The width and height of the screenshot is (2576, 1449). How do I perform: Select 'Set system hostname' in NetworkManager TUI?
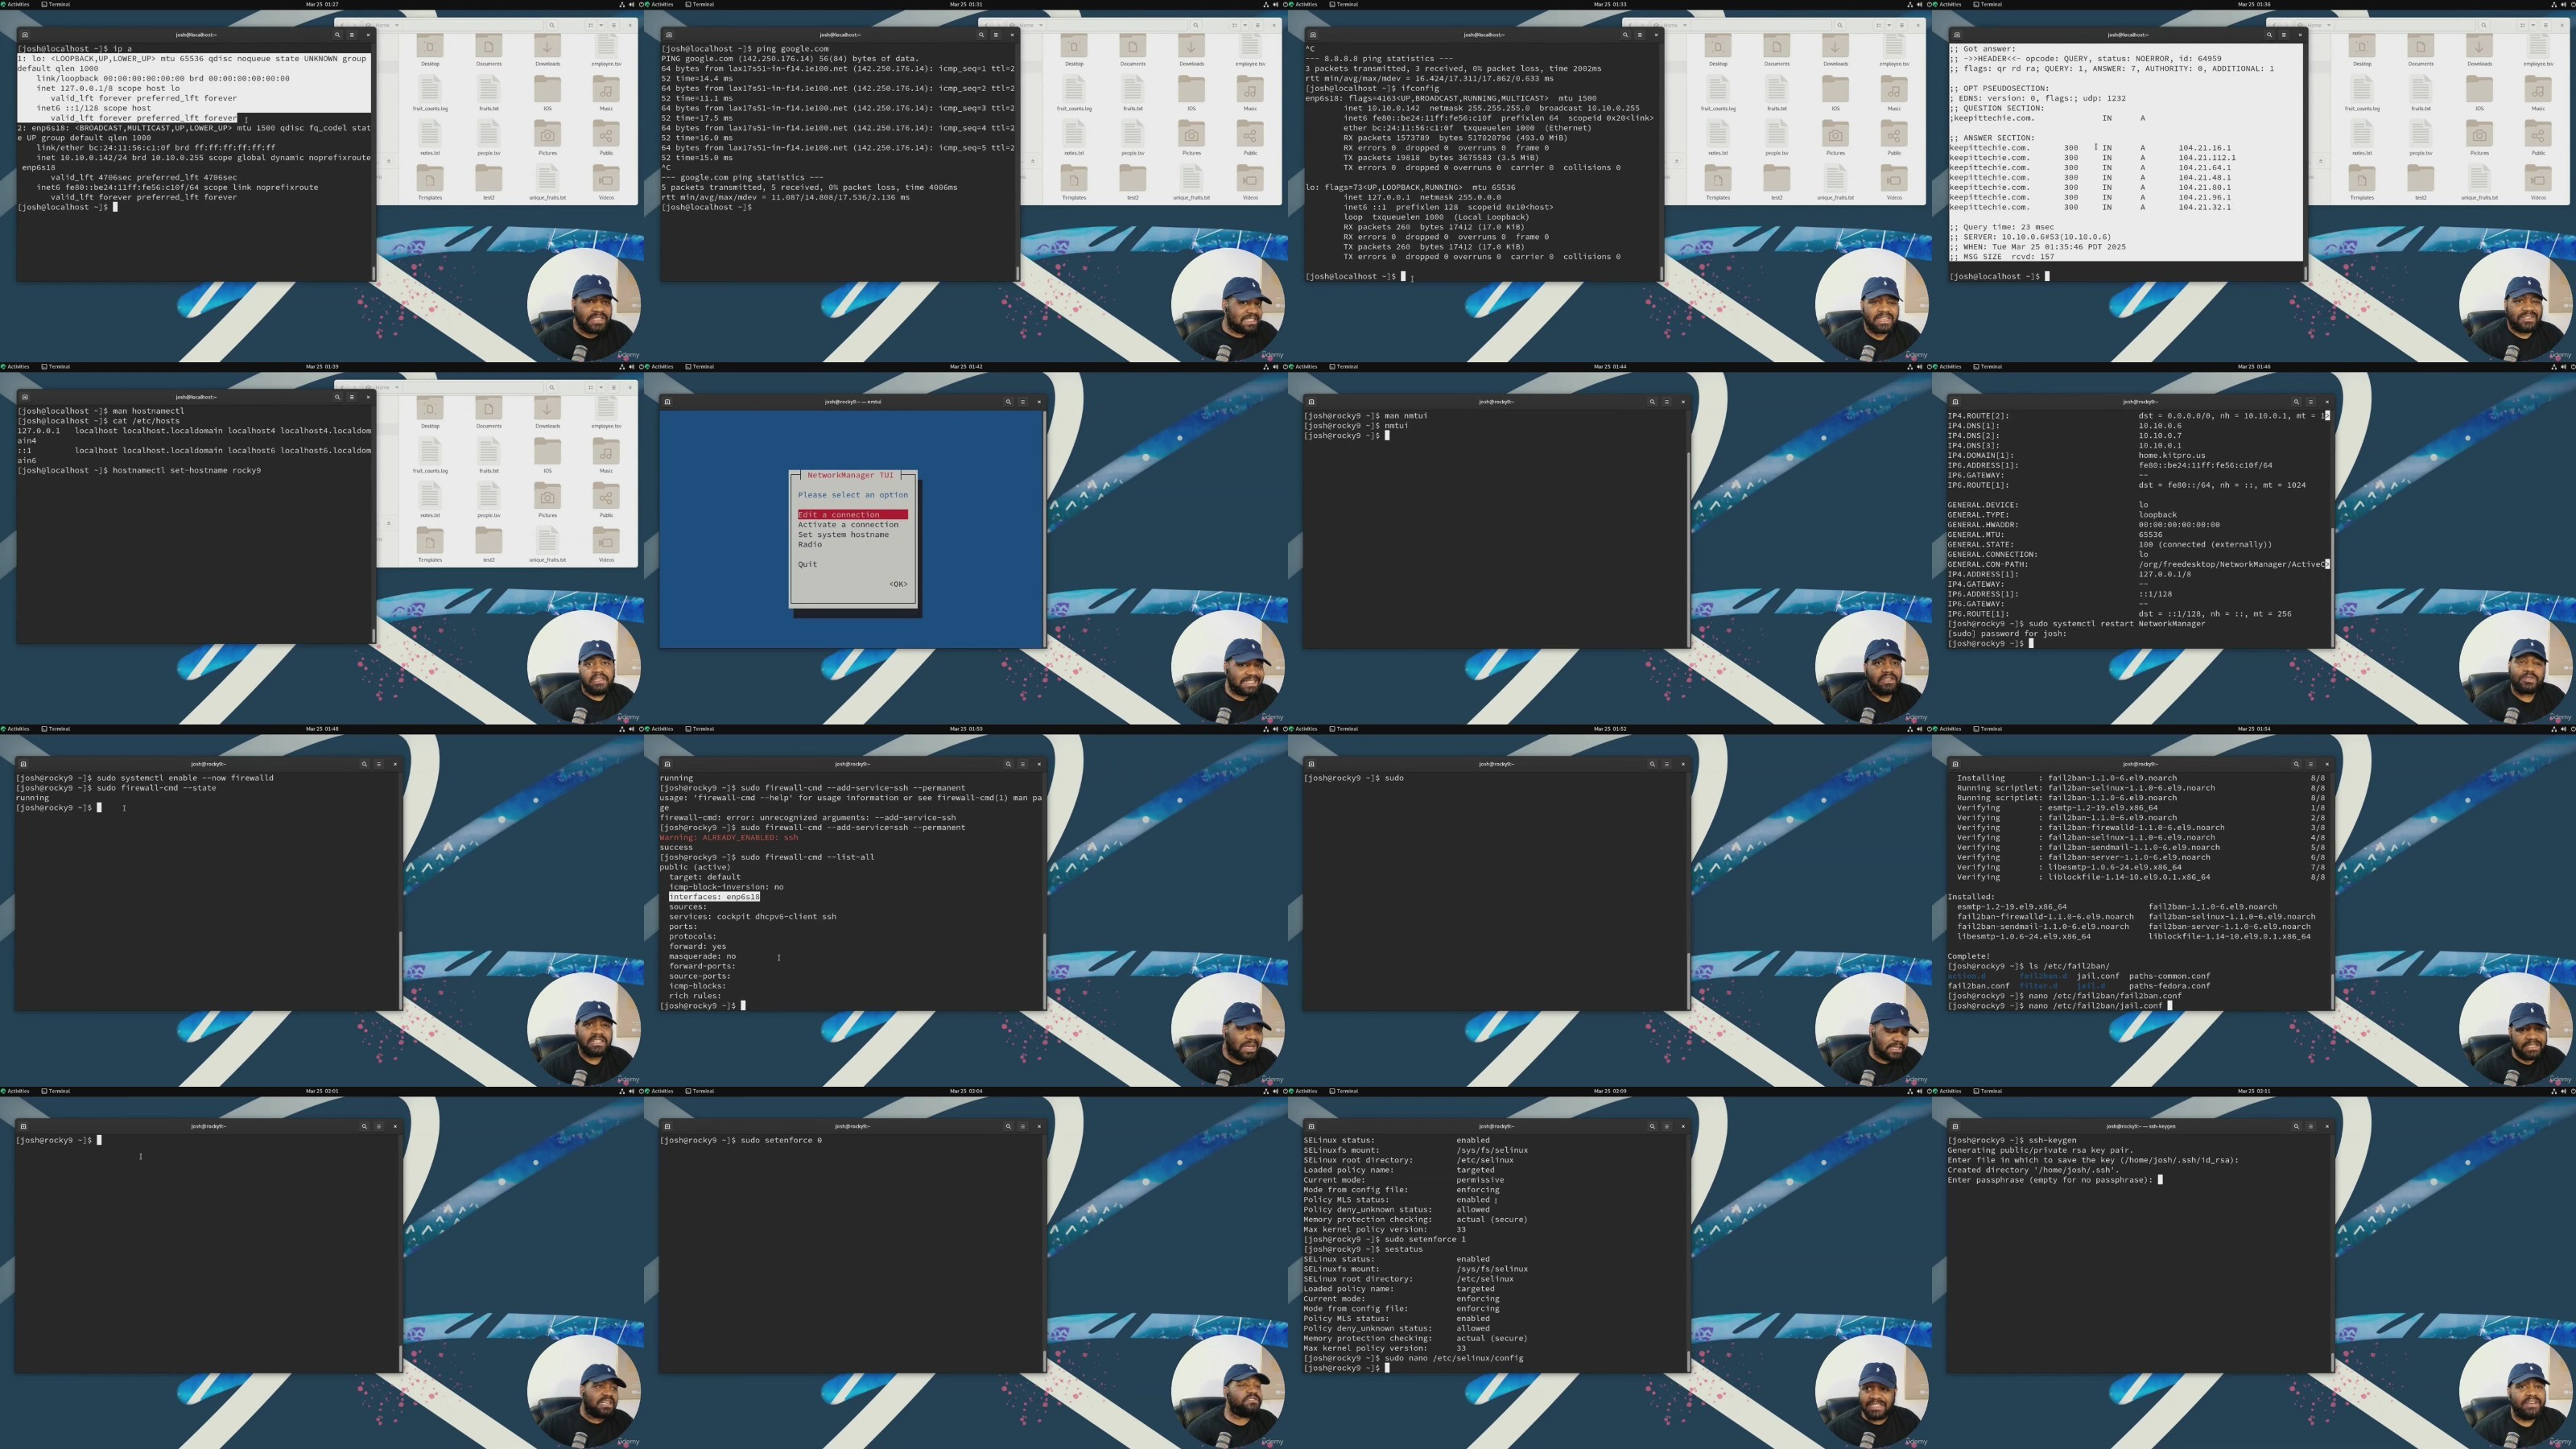click(843, 534)
